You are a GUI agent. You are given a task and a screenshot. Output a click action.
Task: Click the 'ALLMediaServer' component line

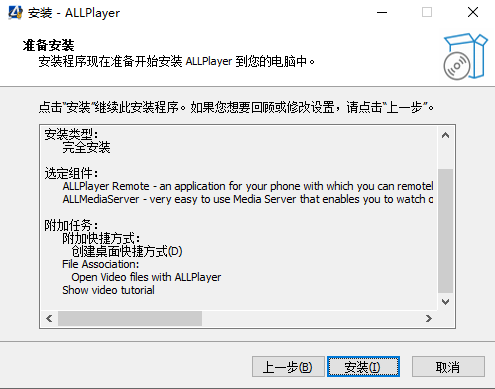[248, 199]
